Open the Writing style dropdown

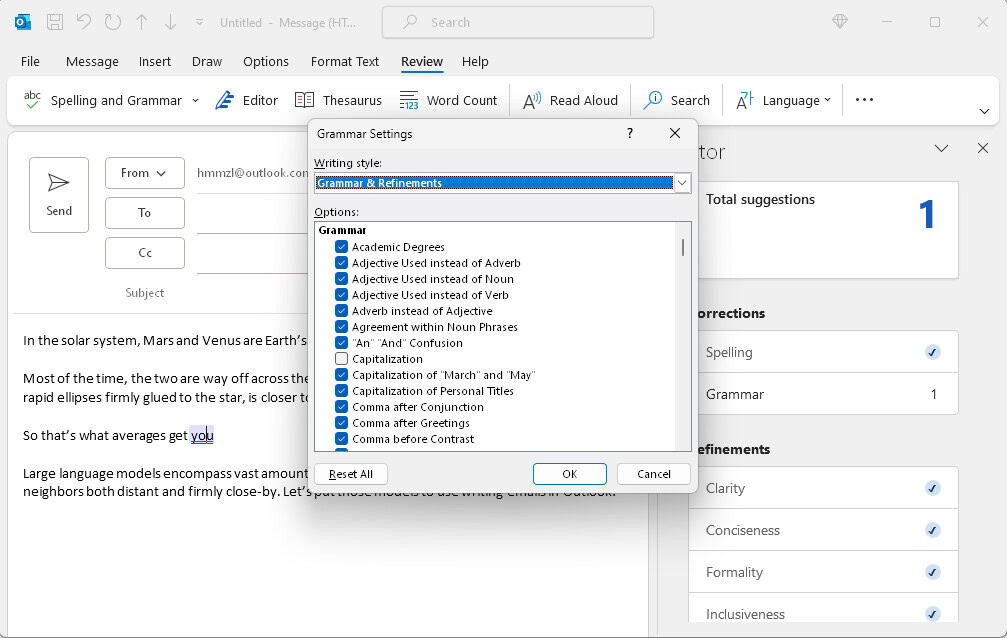click(681, 183)
